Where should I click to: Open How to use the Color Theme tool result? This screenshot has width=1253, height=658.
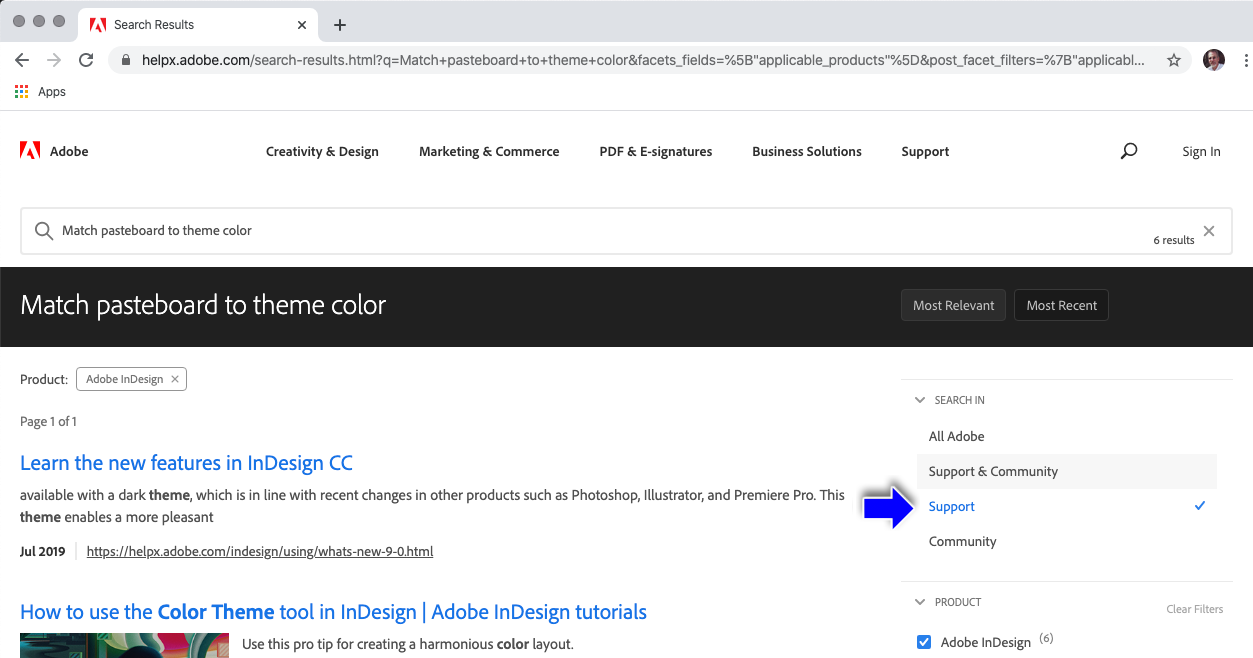pyautogui.click(x=333, y=612)
